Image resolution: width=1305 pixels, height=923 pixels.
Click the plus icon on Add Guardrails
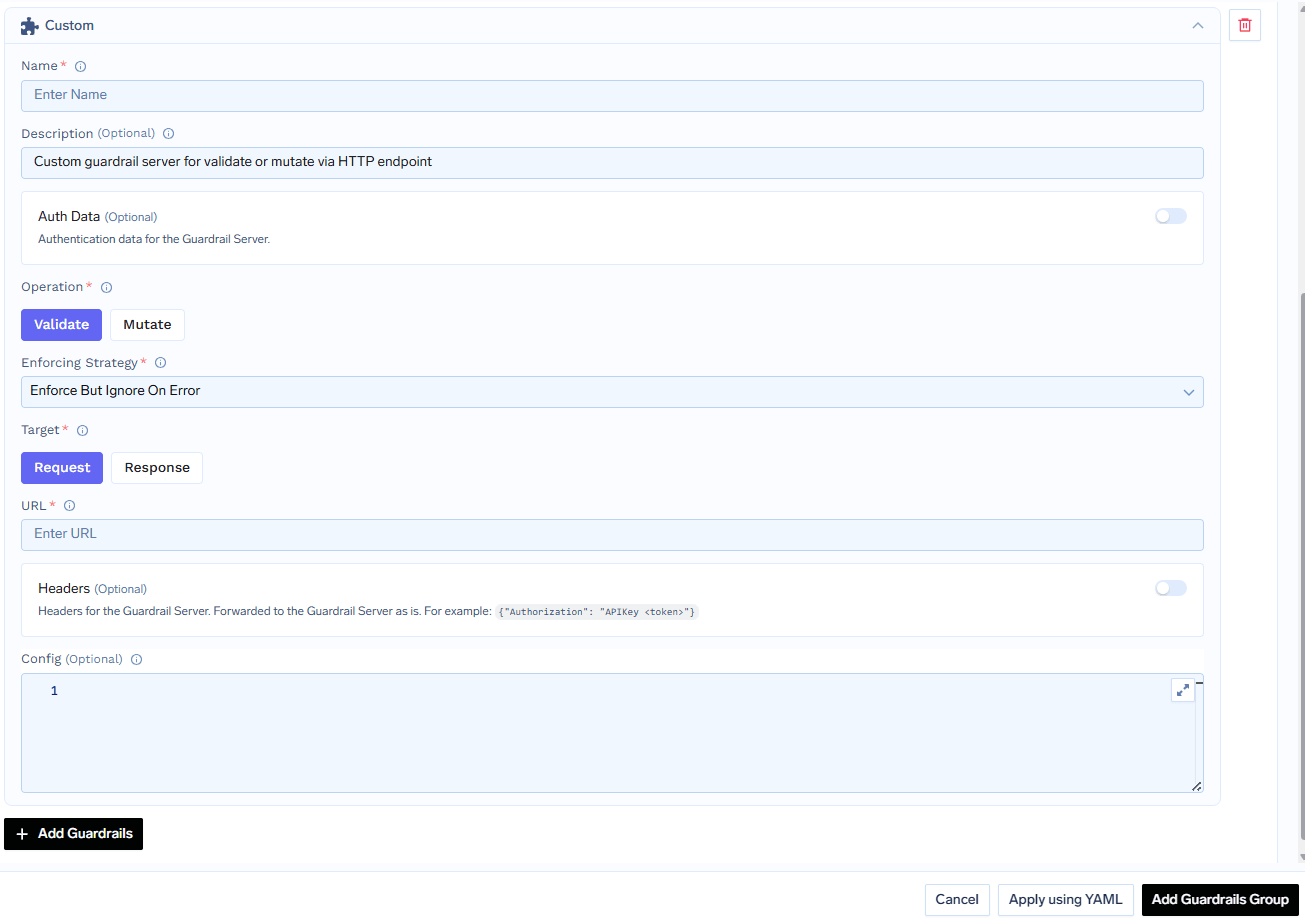pos(22,834)
